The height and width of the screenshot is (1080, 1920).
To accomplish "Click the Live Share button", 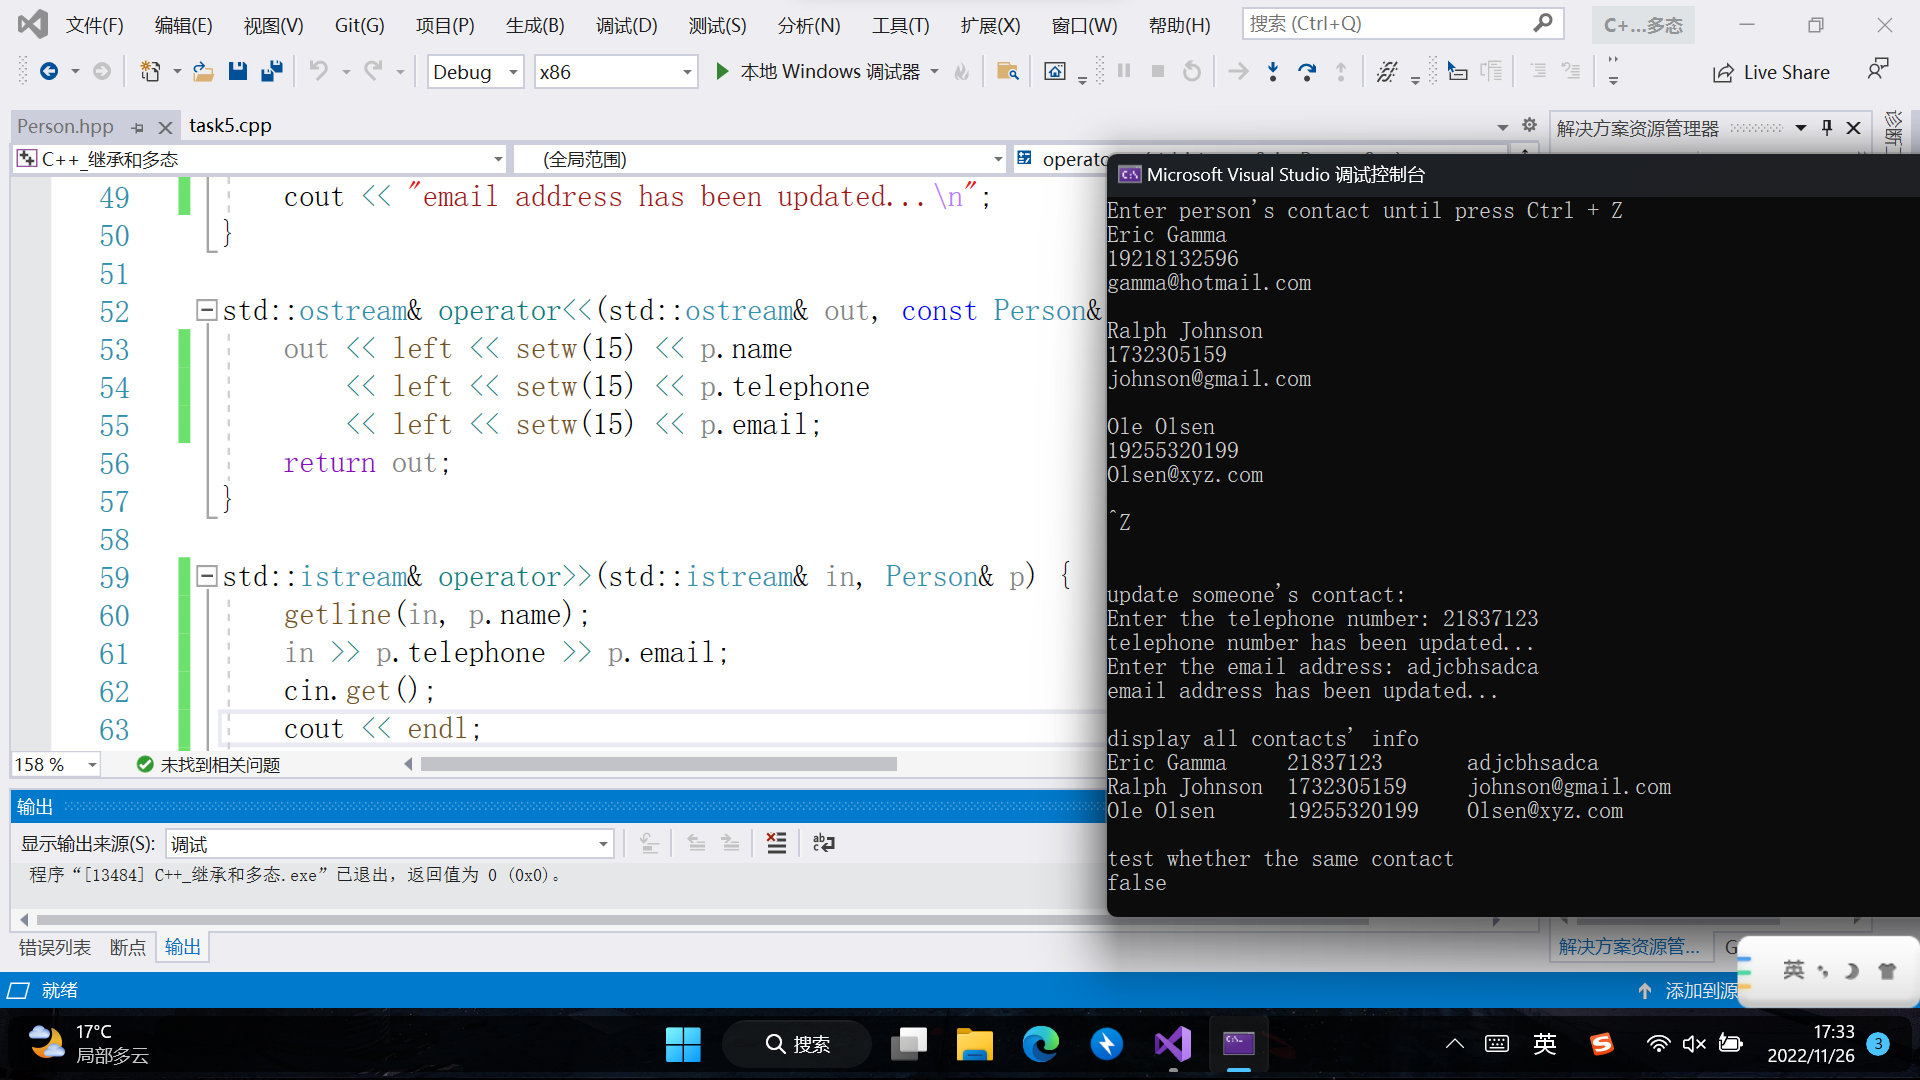I will click(1771, 72).
